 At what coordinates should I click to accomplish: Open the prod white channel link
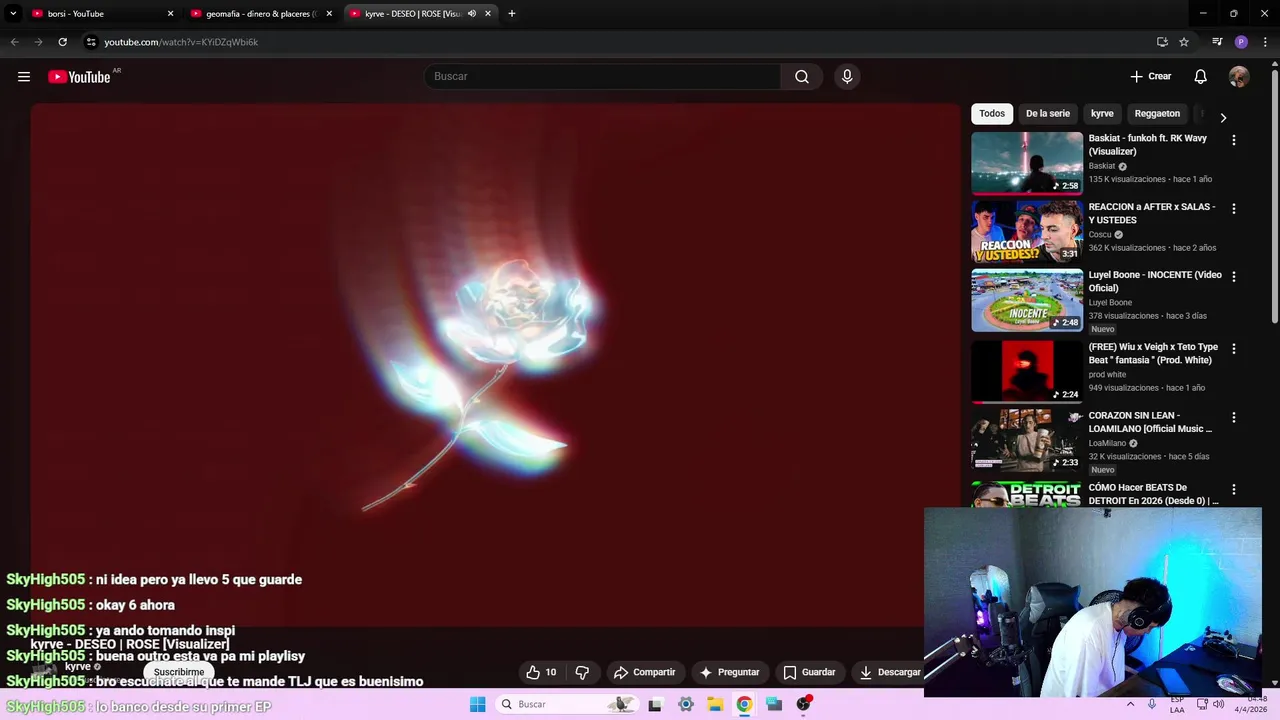click(1107, 375)
